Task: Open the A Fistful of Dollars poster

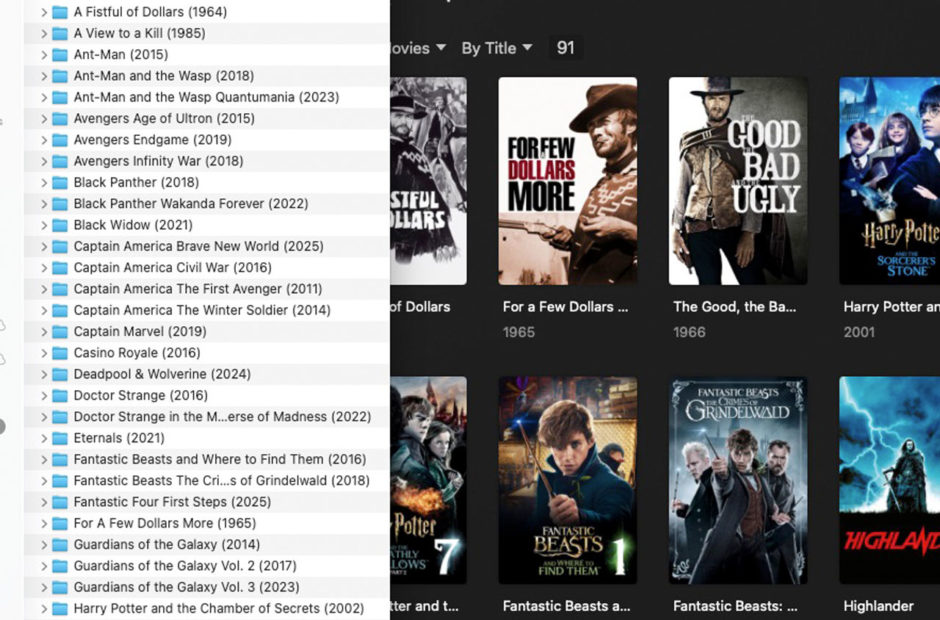Action: tap(429, 180)
